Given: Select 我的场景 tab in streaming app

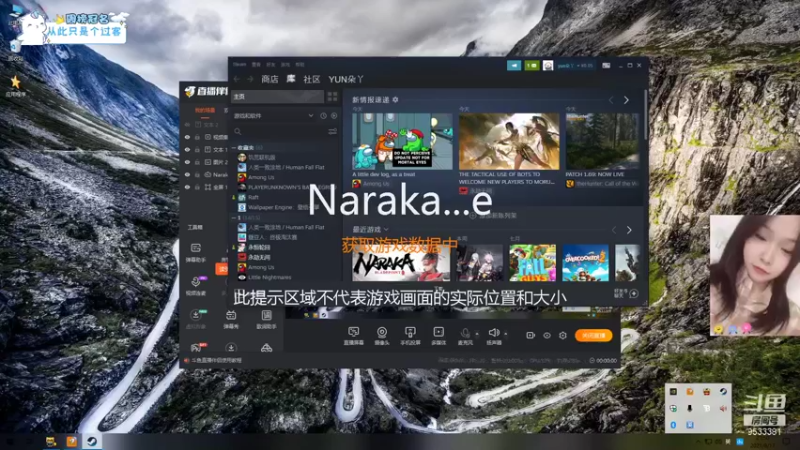Looking at the screenshot, I should 205,110.
